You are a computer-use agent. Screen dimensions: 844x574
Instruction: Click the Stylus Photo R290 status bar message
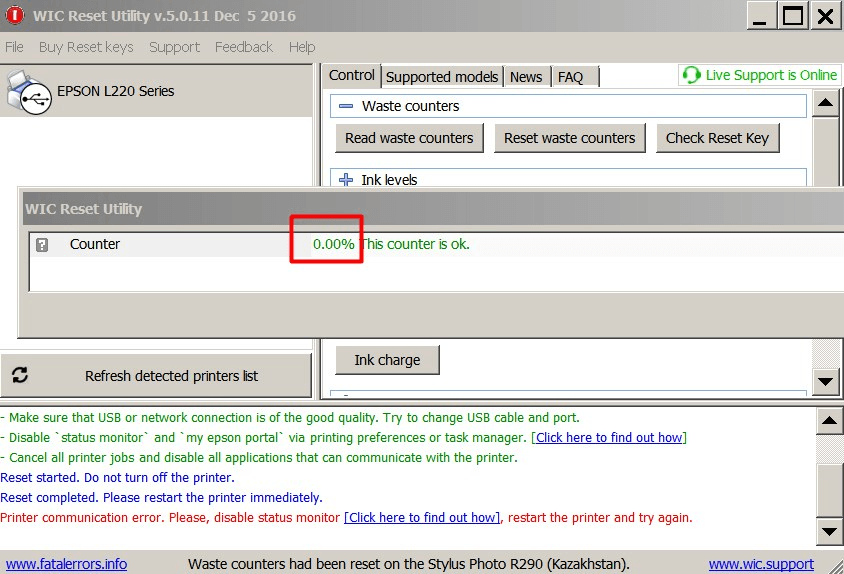(409, 564)
